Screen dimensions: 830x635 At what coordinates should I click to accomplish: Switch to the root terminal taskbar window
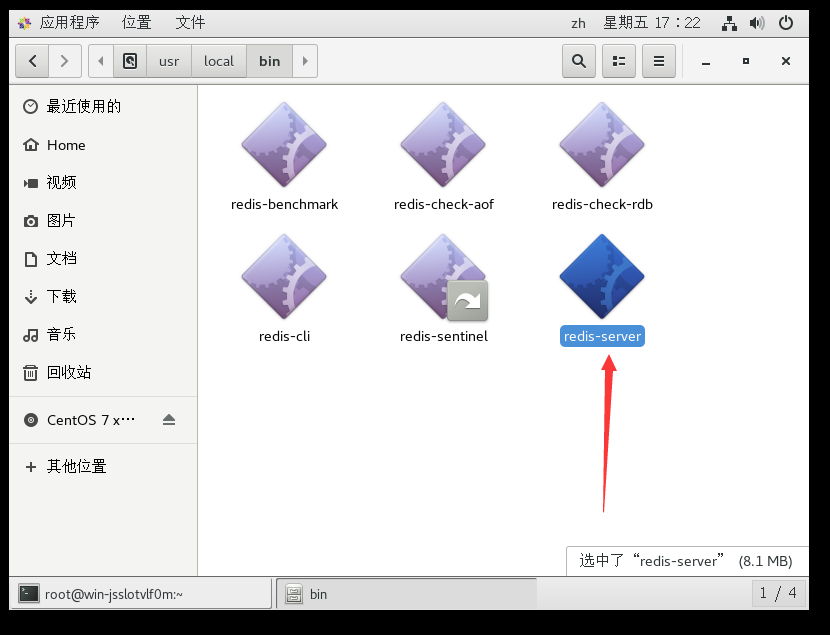point(141,594)
